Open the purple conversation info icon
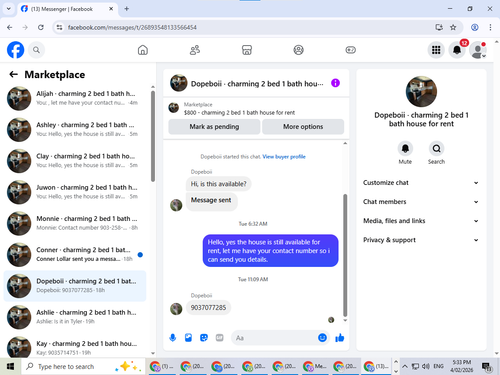500x375 pixels. coord(335,83)
